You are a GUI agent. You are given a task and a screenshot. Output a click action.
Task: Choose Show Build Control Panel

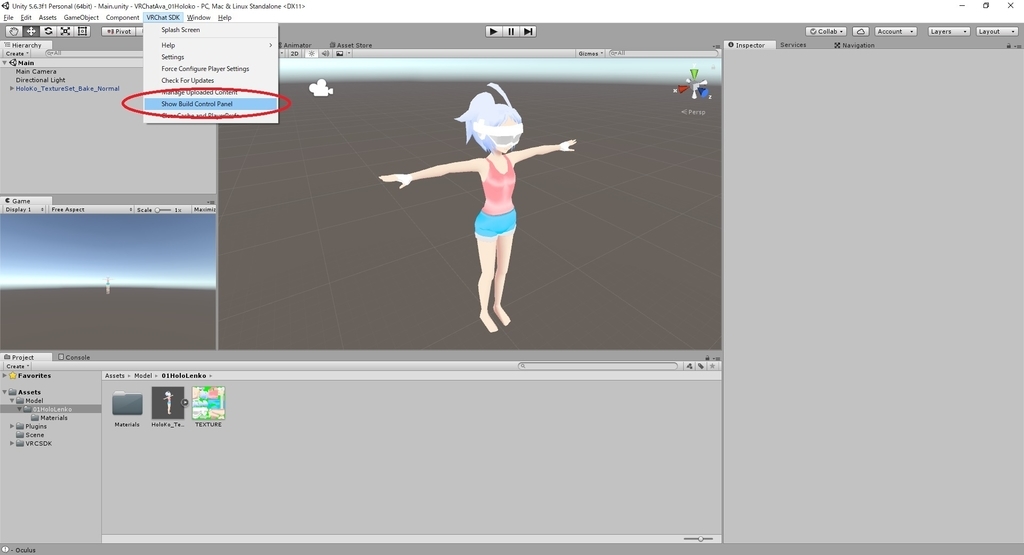[x=211, y=104]
